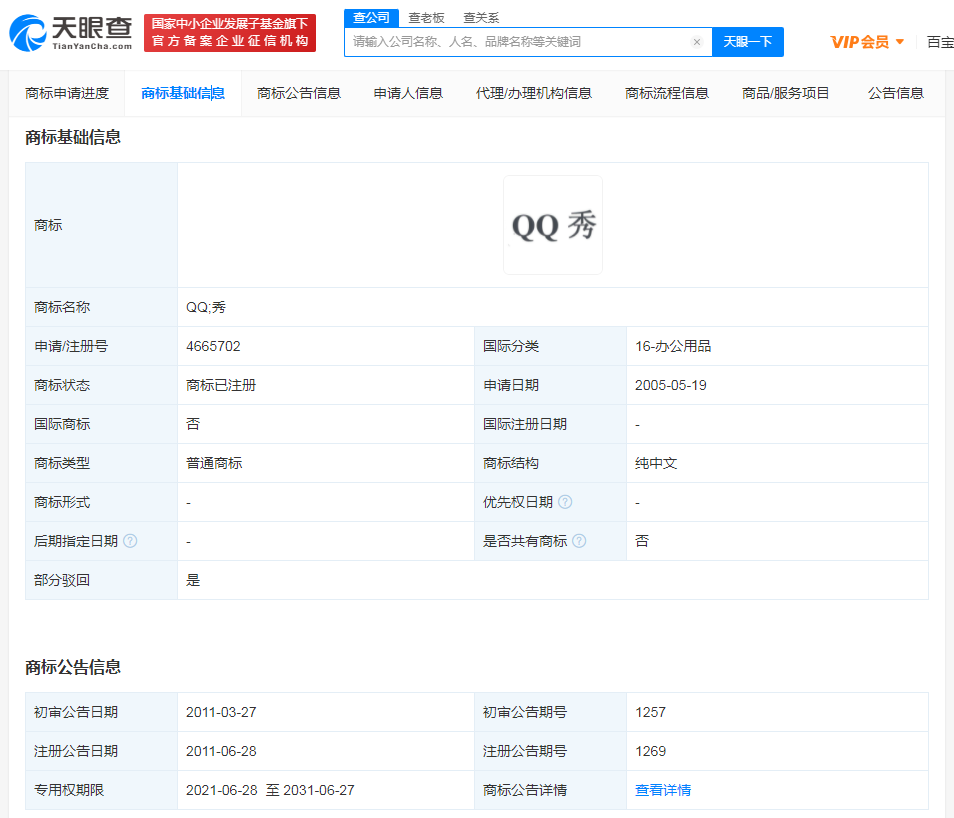Image resolution: width=954 pixels, height=818 pixels.
Task: Click the 天眼一下 search button
Action: coord(748,42)
